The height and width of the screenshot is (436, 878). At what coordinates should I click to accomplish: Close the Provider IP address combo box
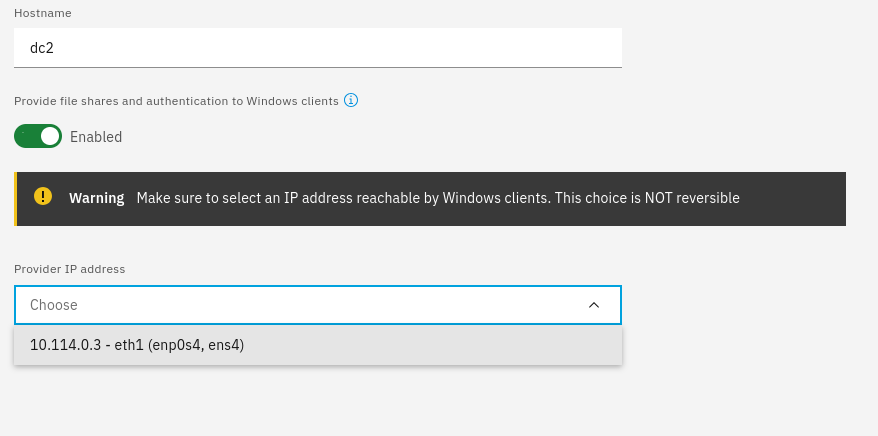click(x=318, y=305)
